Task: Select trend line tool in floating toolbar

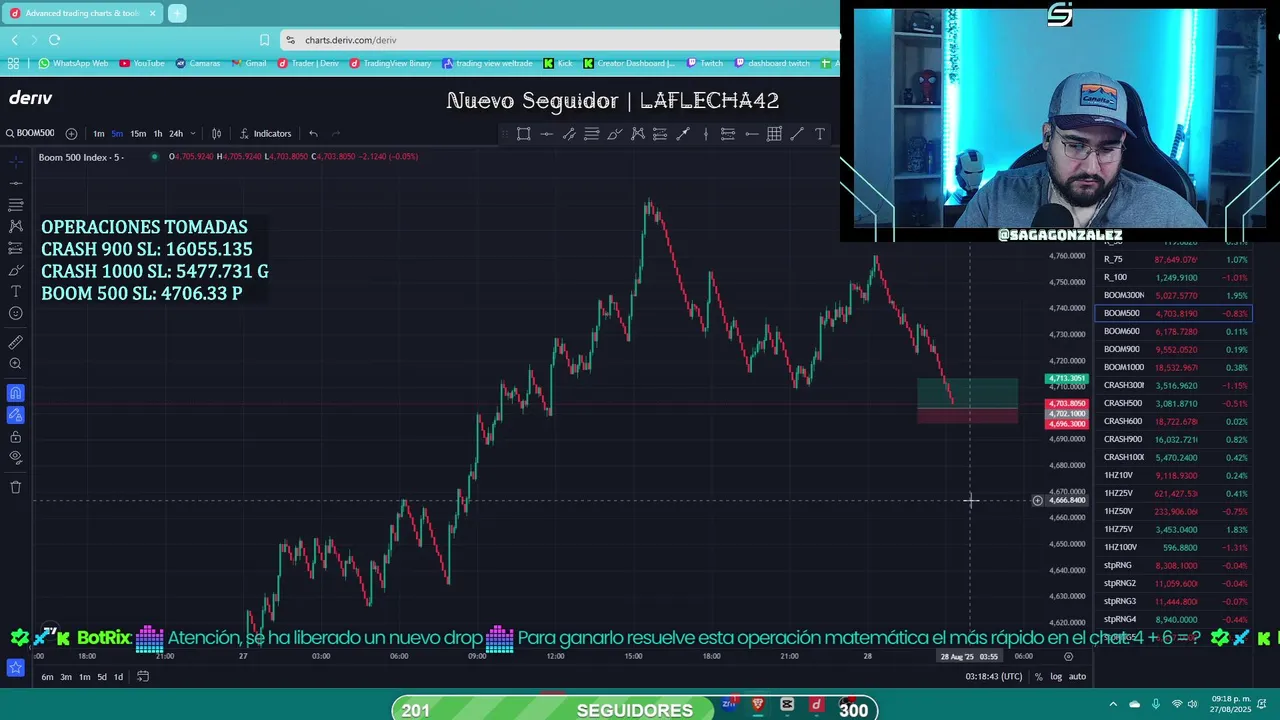Action: pyautogui.click(x=797, y=134)
